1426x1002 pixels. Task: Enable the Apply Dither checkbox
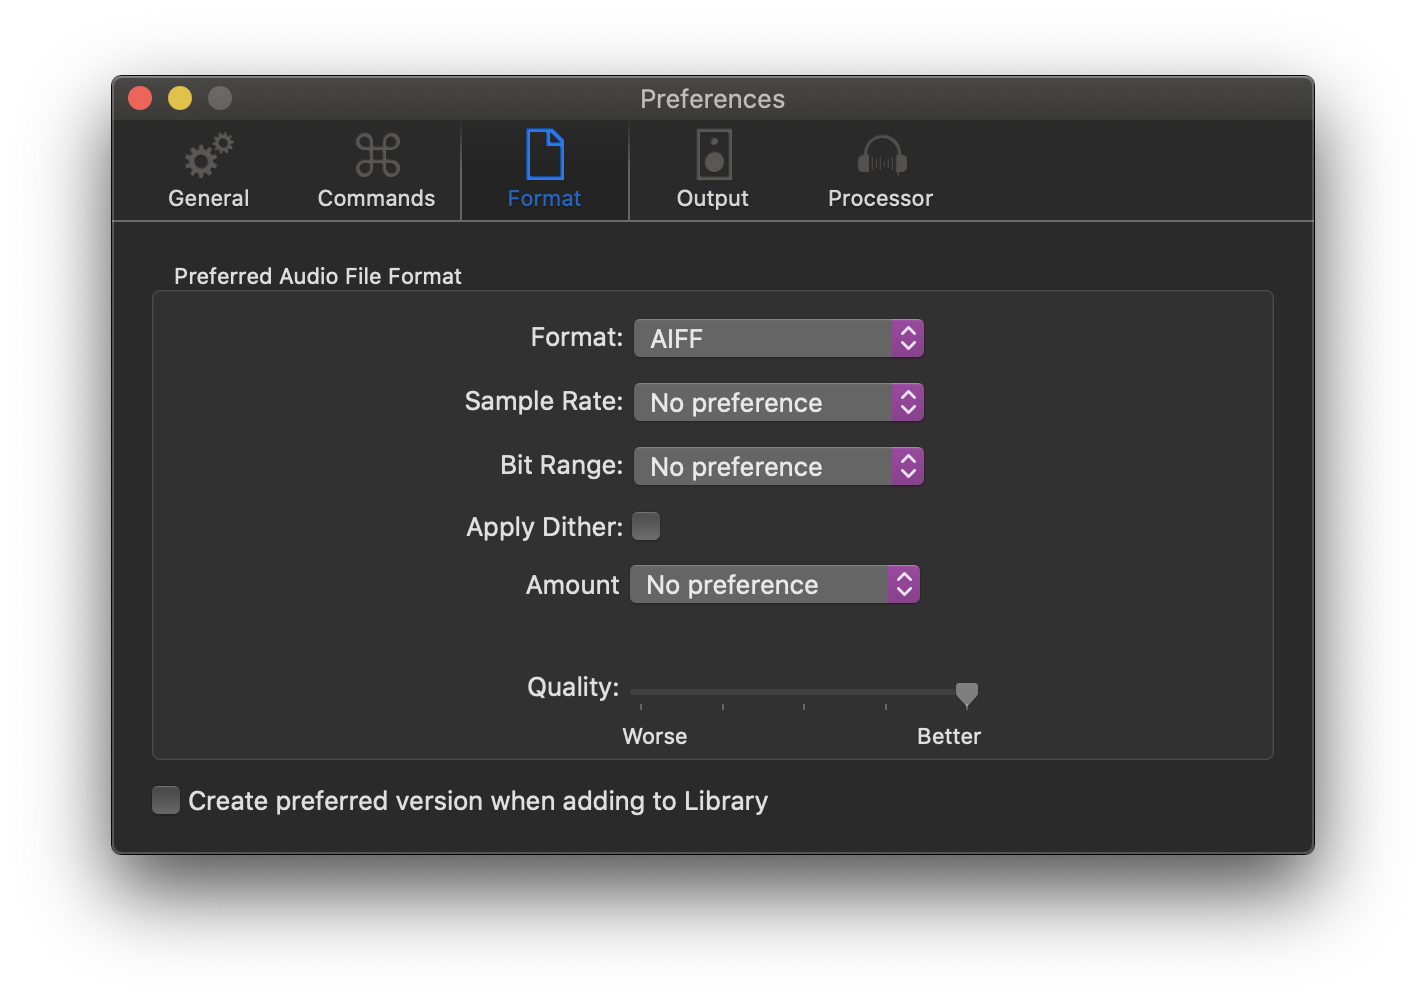(646, 526)
